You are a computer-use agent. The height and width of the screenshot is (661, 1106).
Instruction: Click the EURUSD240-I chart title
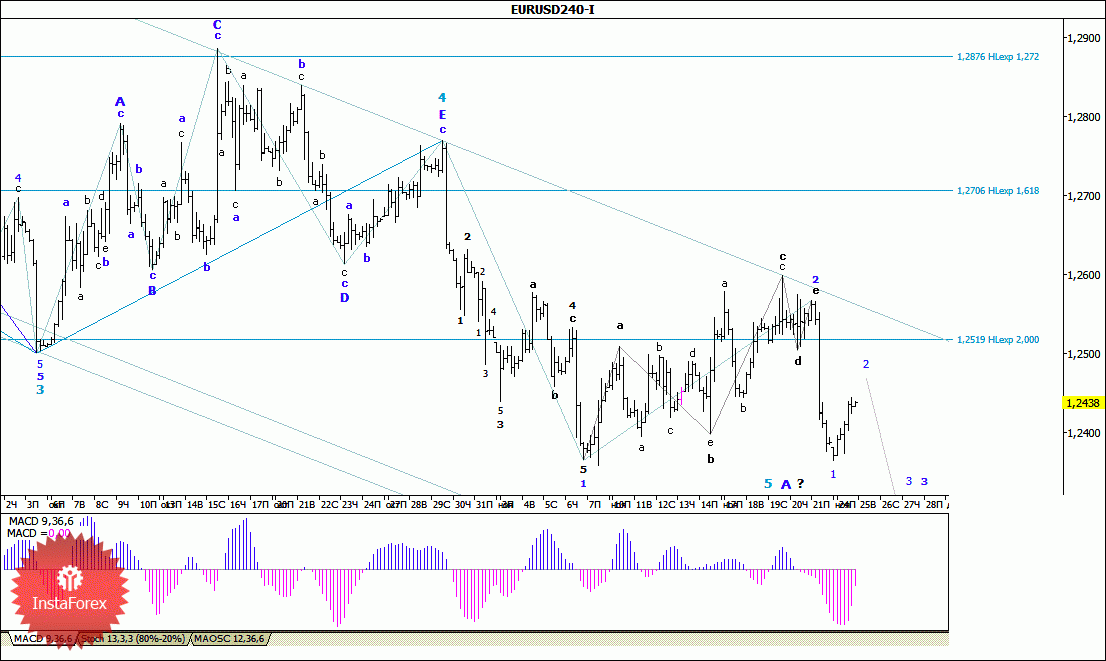(552, 10)
